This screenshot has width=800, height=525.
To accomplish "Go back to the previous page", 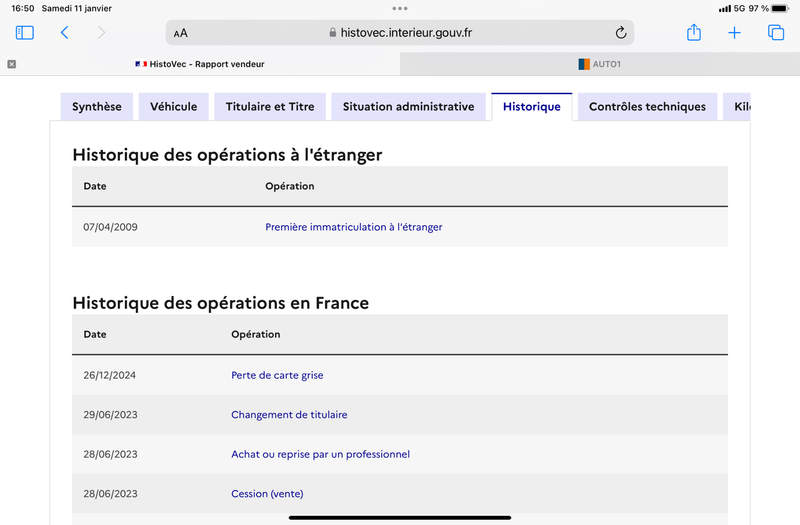I will (64, 33).
